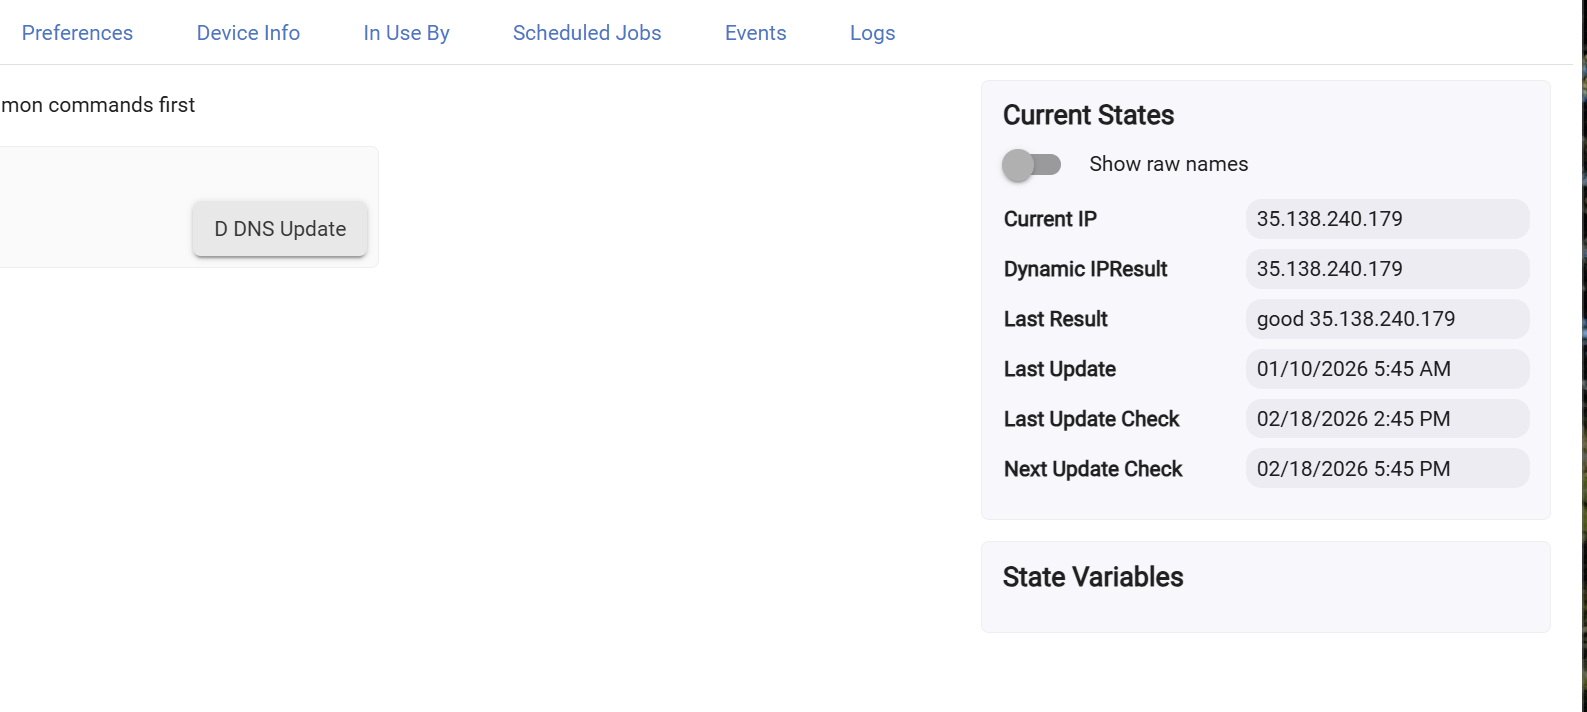Click the Last Result label
This screenshot has height=712, width=1587.
[1055, 319]
